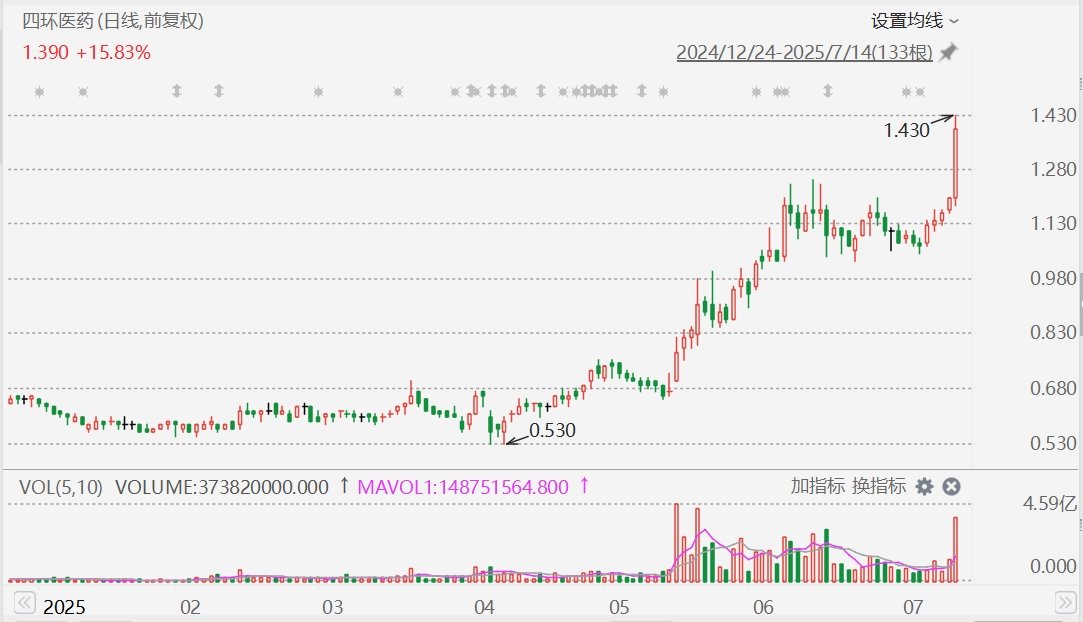The image size is (1083, 622).
Task: Click the leftmost event marker above chart
Action: click(40, 92)
